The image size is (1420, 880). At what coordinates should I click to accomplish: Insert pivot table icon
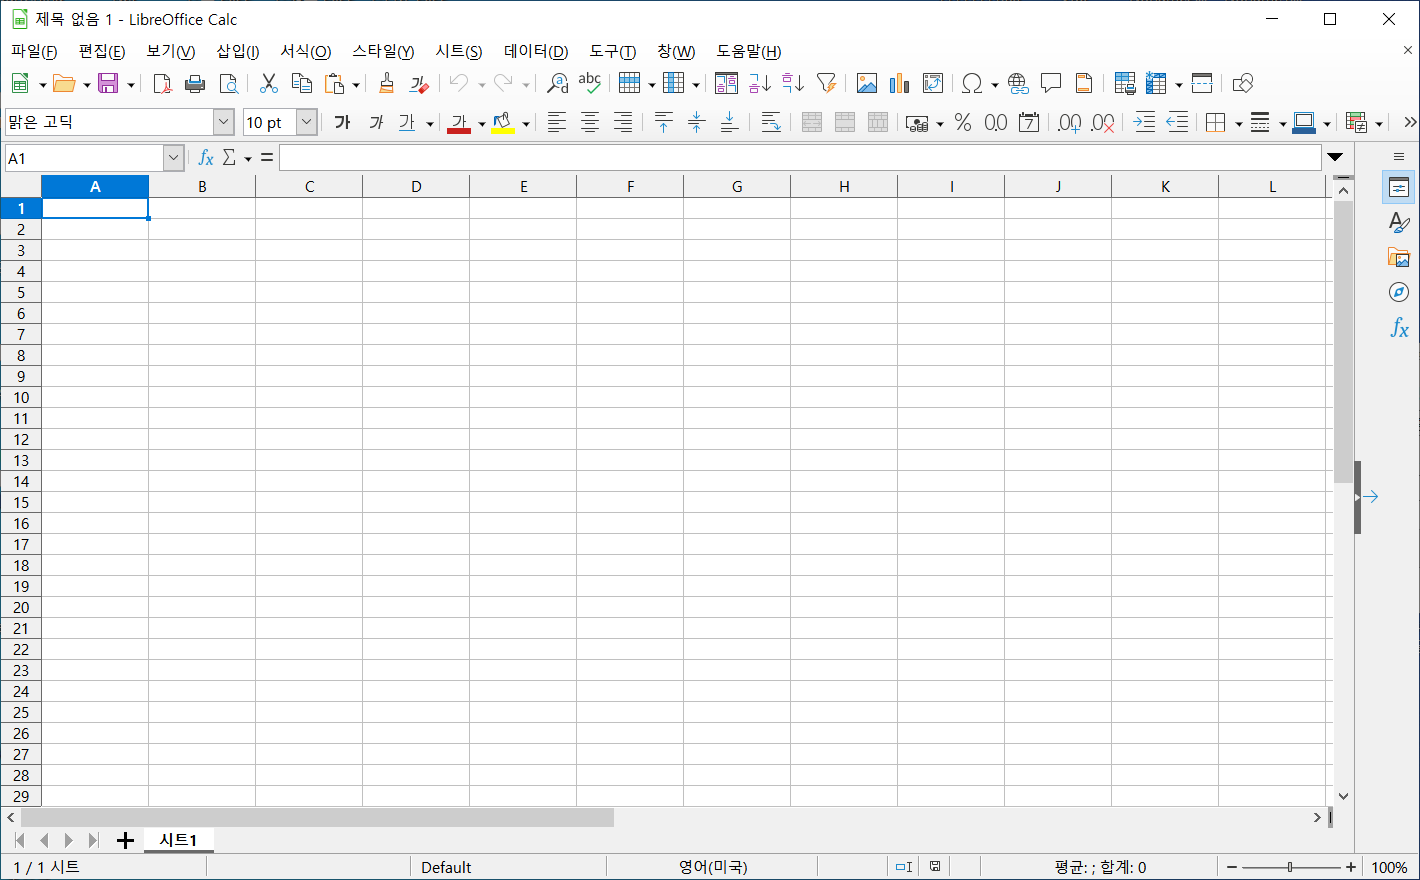click(x=933, y=84)
